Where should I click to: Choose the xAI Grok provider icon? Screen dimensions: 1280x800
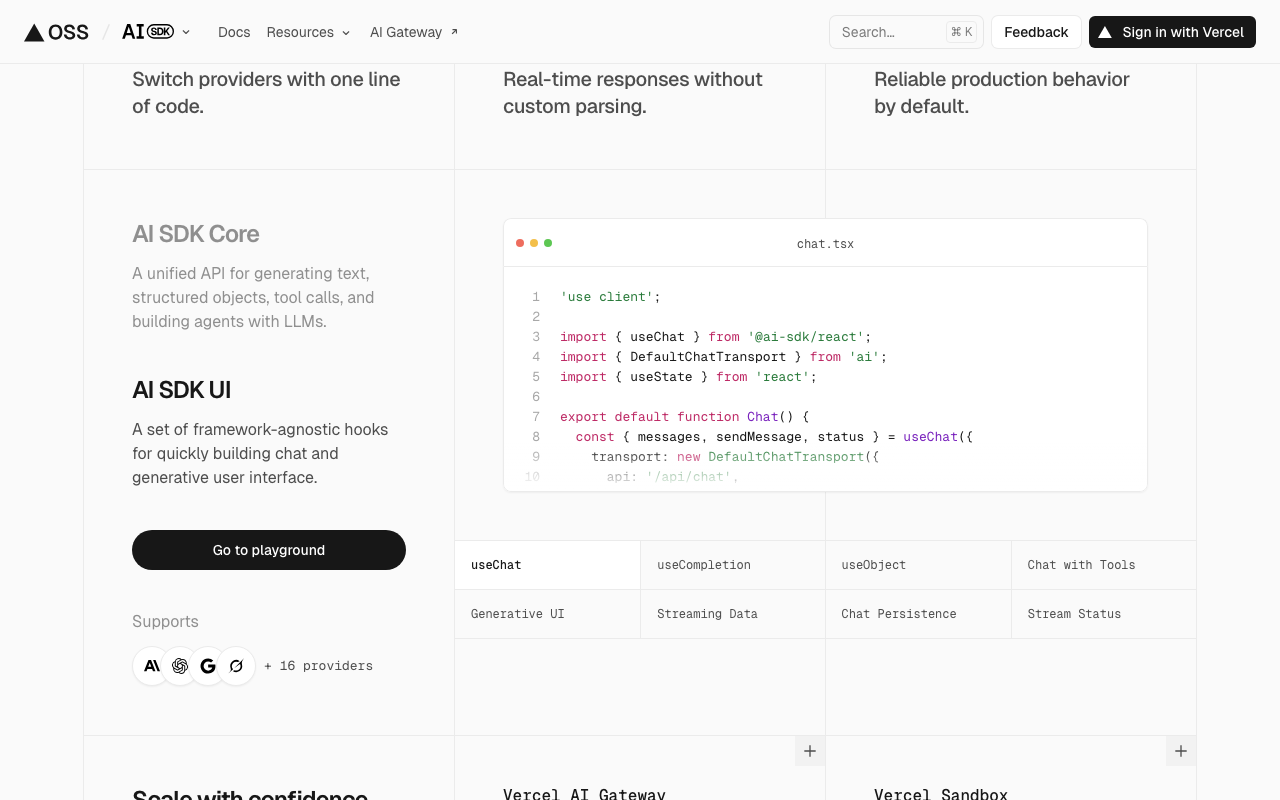[x=236, y=666]
